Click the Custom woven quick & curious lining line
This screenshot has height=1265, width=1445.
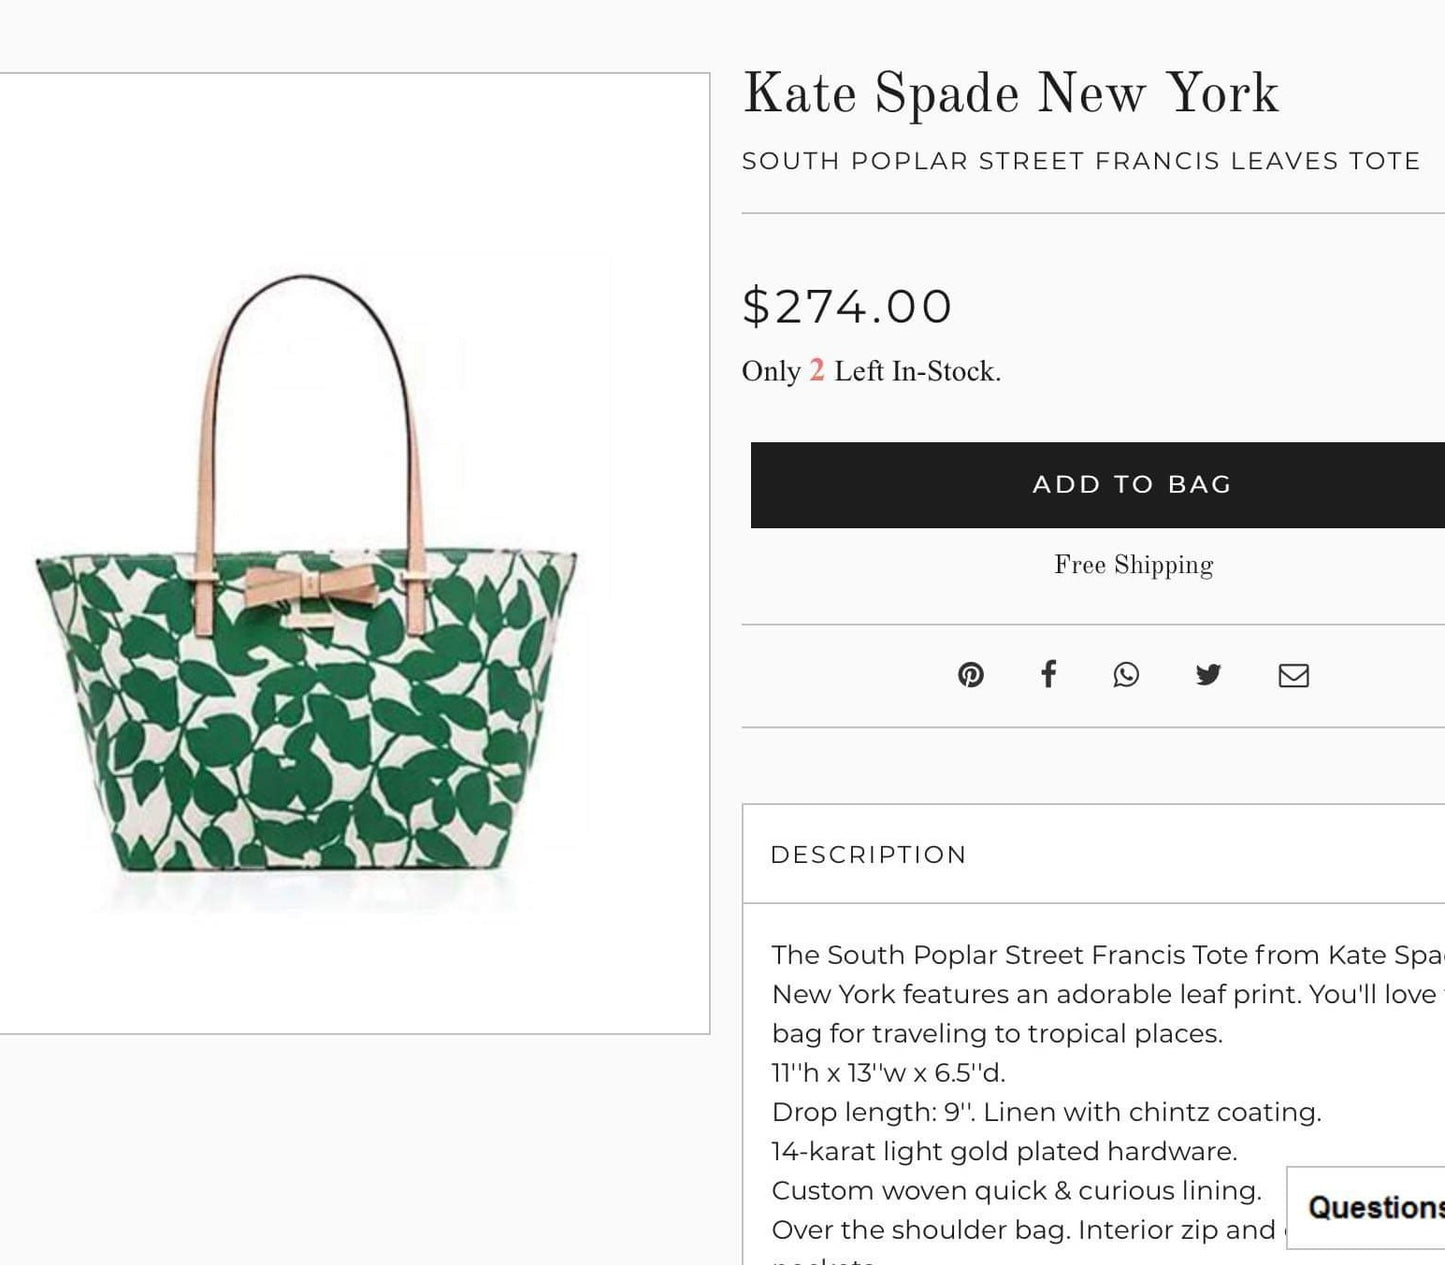tap(1016, 1190)
